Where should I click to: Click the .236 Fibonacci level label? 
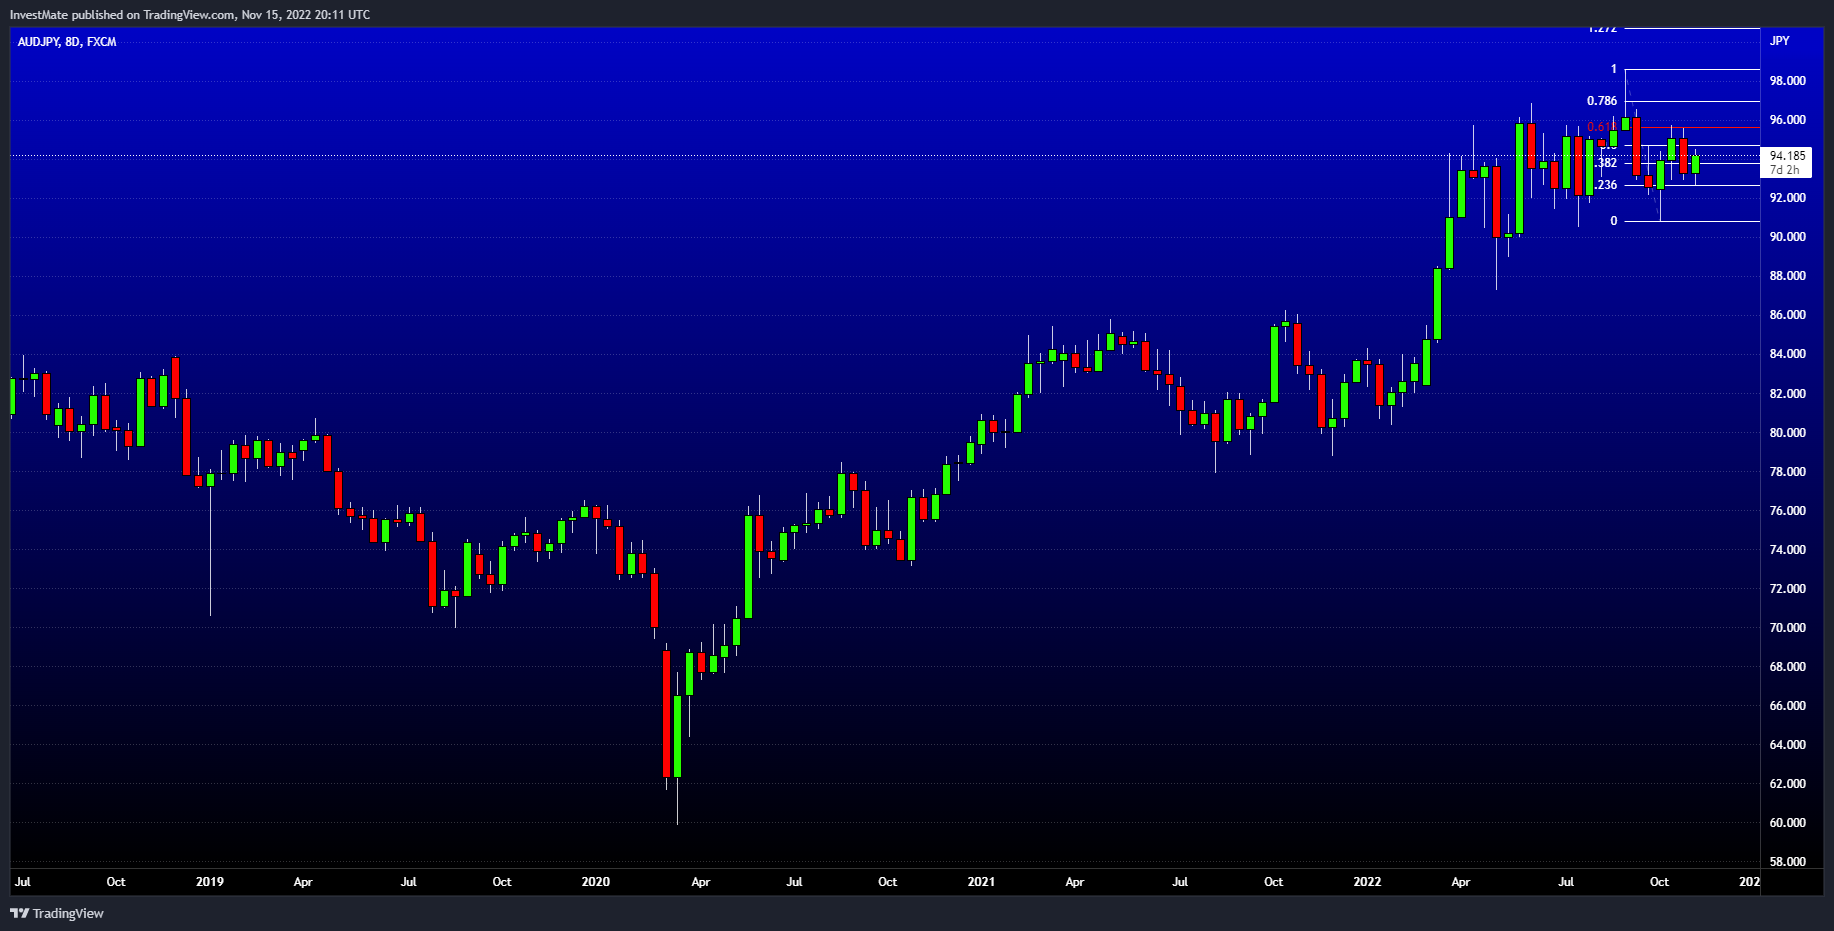pos(1606,185)
